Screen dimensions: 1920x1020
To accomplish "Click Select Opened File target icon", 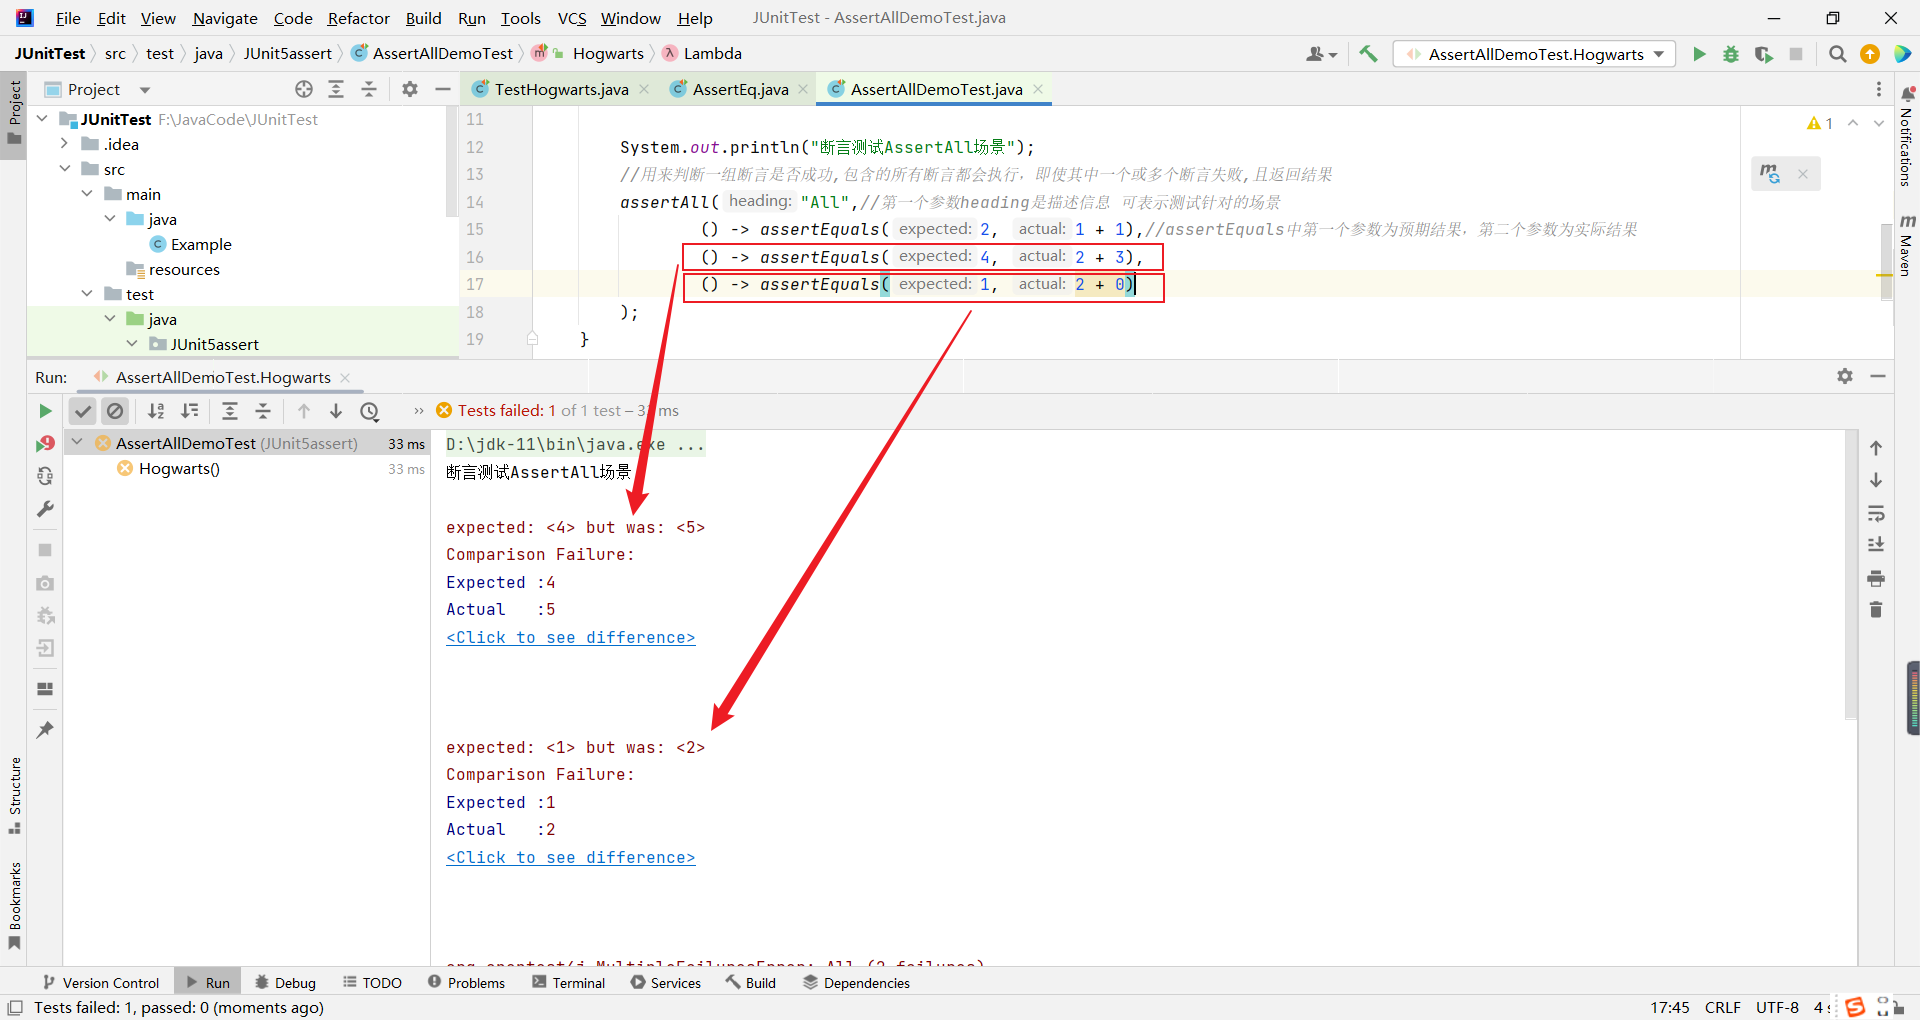I will click(x=304, y=89).
